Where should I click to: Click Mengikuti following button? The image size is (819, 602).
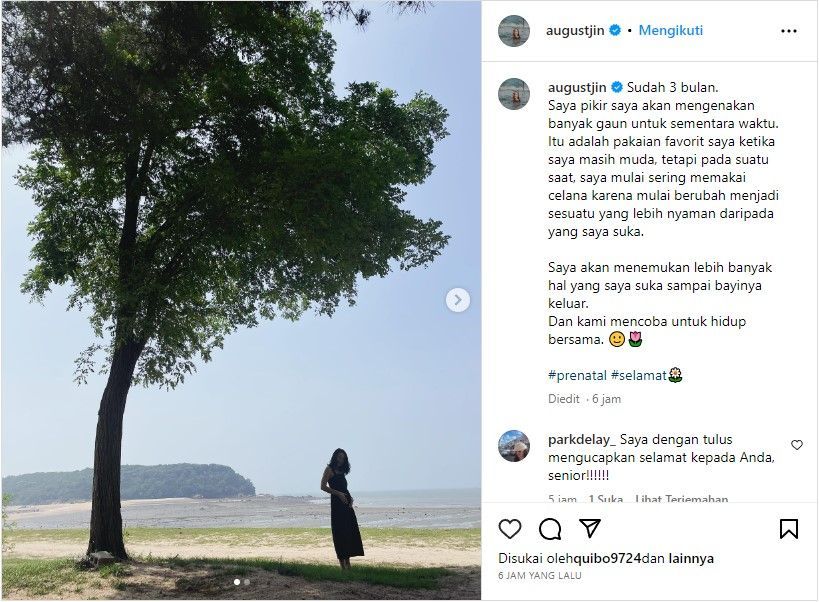coord(671,30)
